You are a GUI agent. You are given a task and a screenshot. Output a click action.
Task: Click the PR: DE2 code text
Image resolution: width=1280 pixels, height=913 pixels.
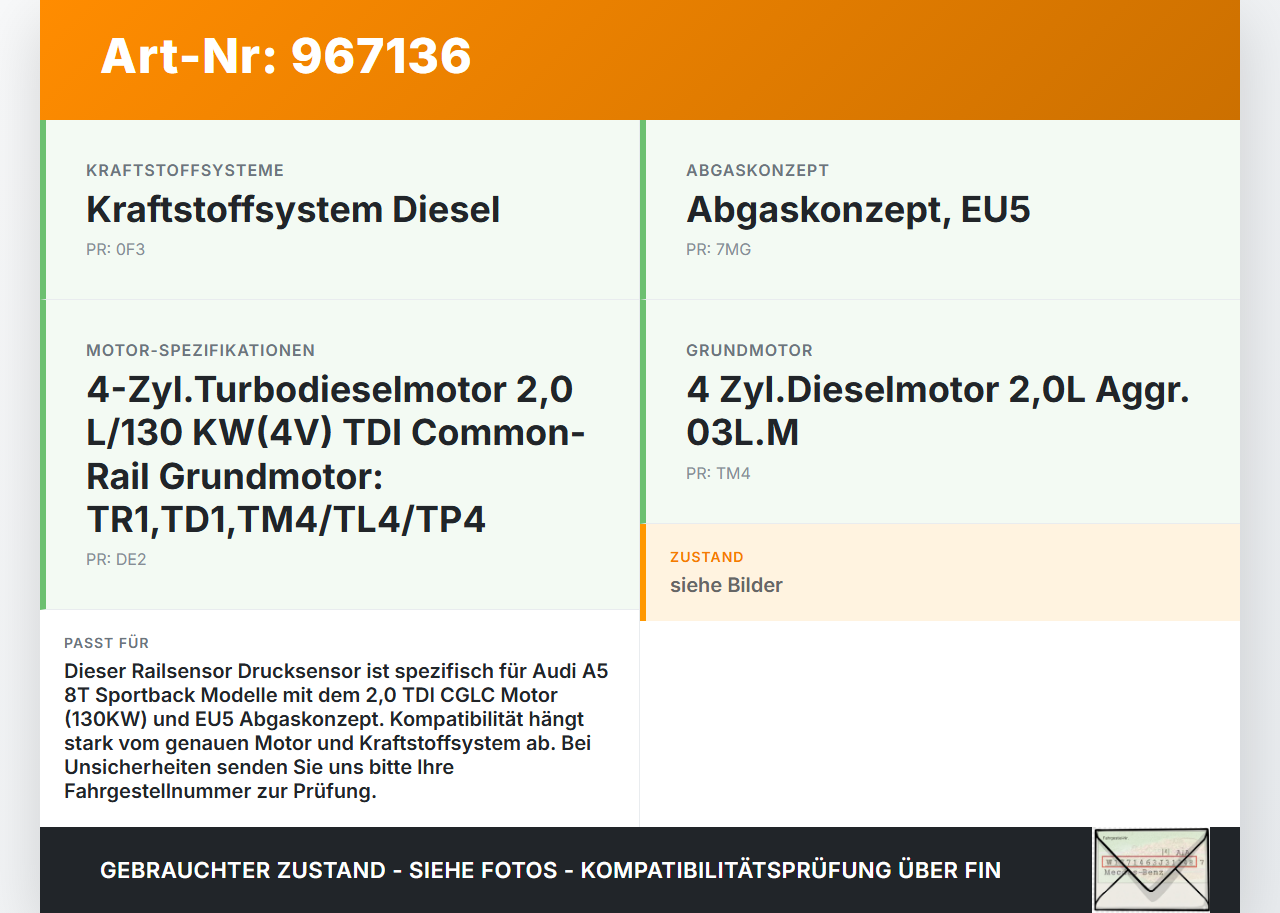click(116, 559)
